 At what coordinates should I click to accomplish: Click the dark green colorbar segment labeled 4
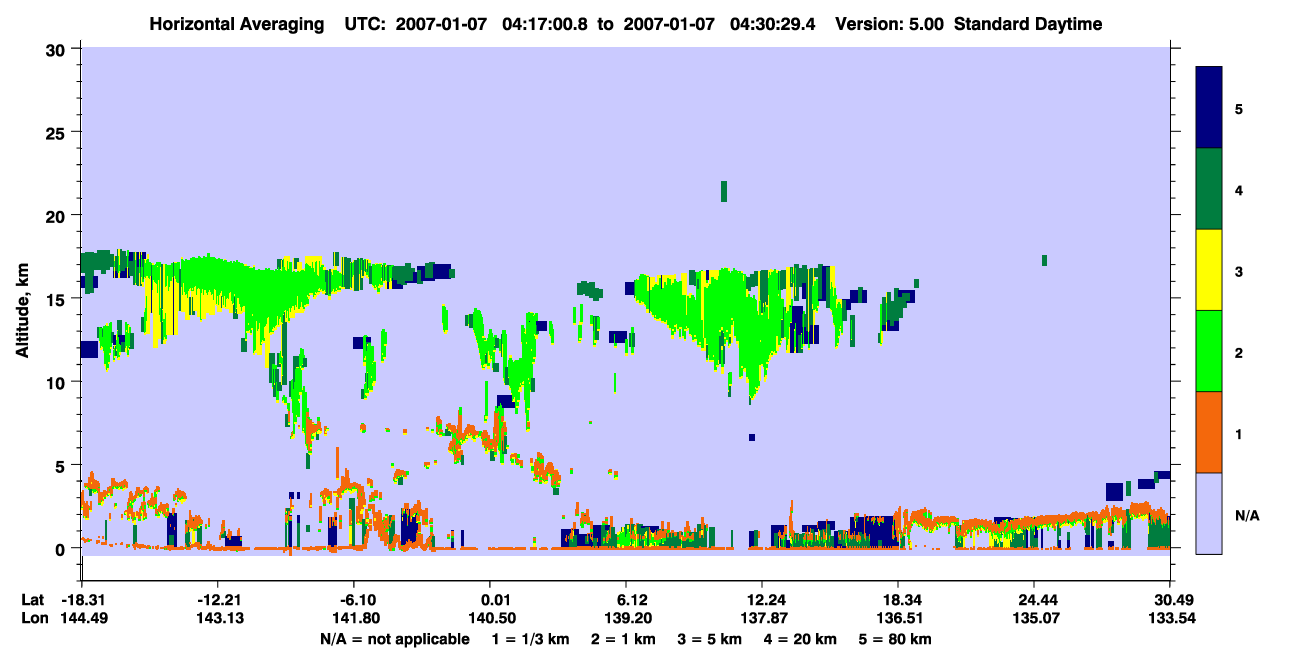[x=1209, y=188]
